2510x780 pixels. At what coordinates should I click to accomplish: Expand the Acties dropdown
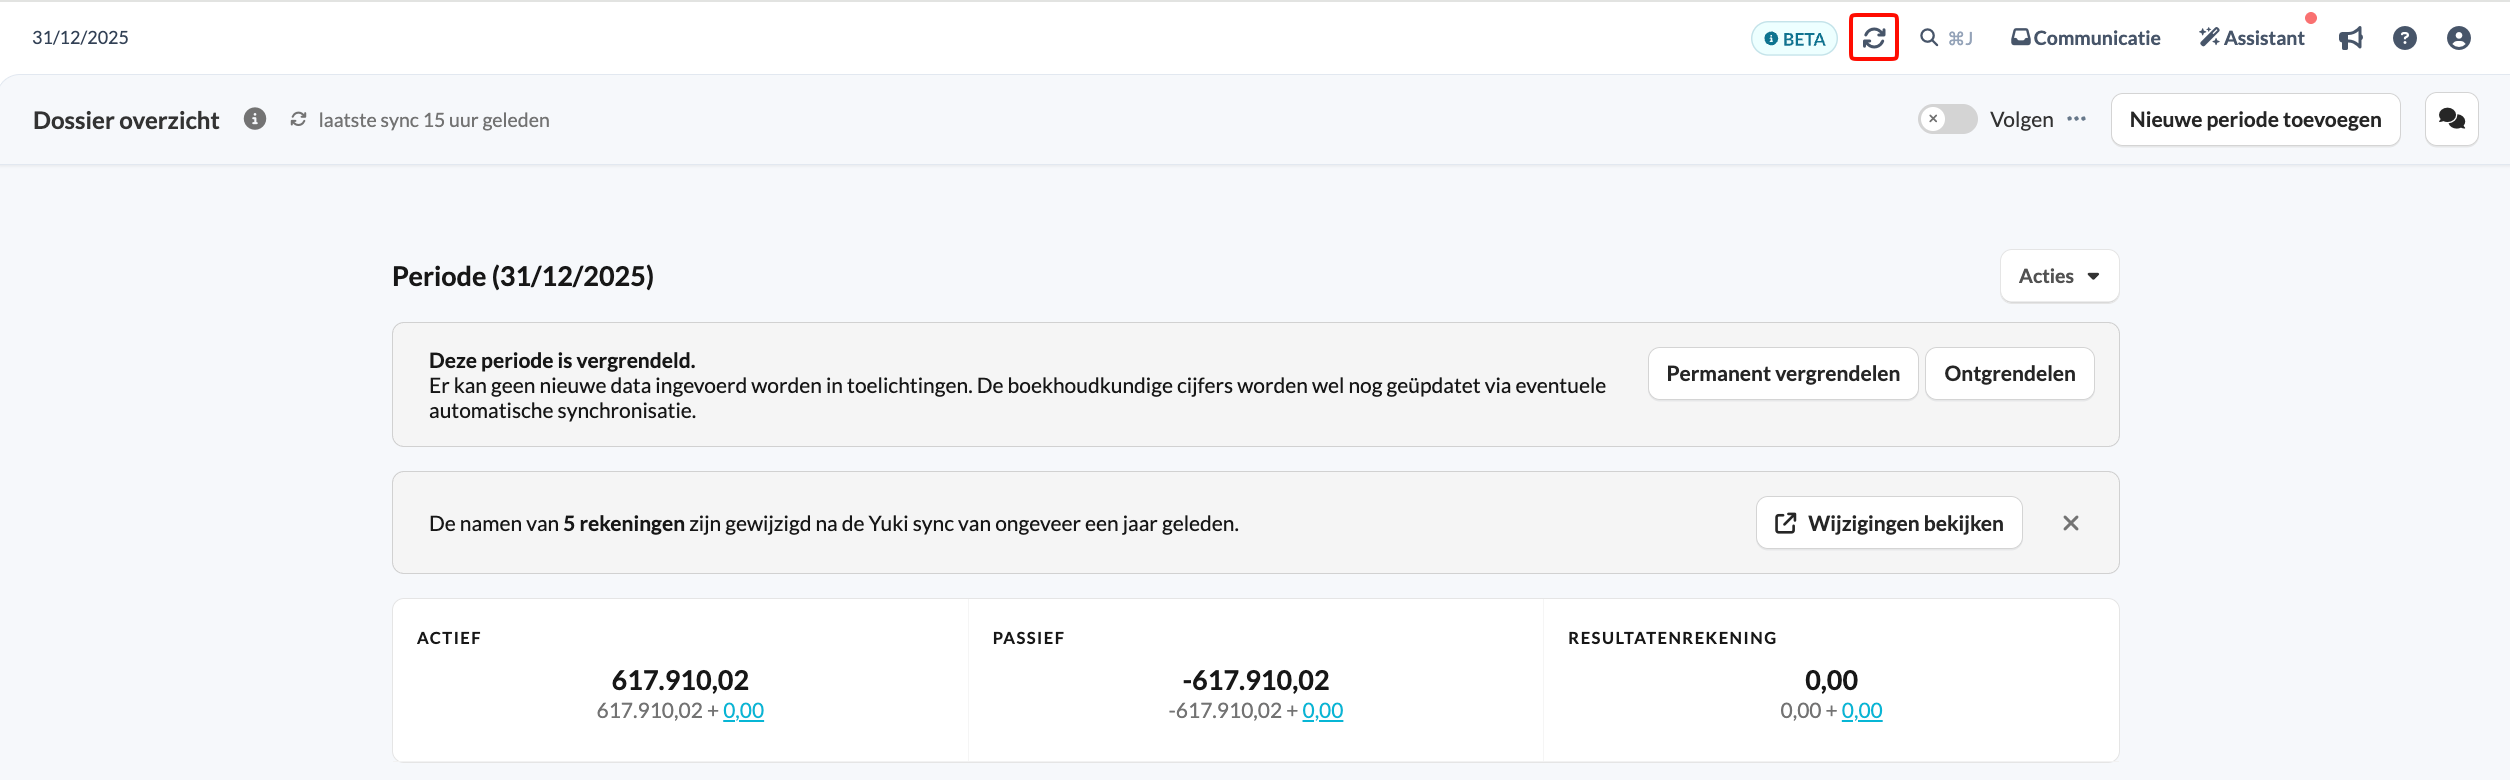coord(2059,276)
